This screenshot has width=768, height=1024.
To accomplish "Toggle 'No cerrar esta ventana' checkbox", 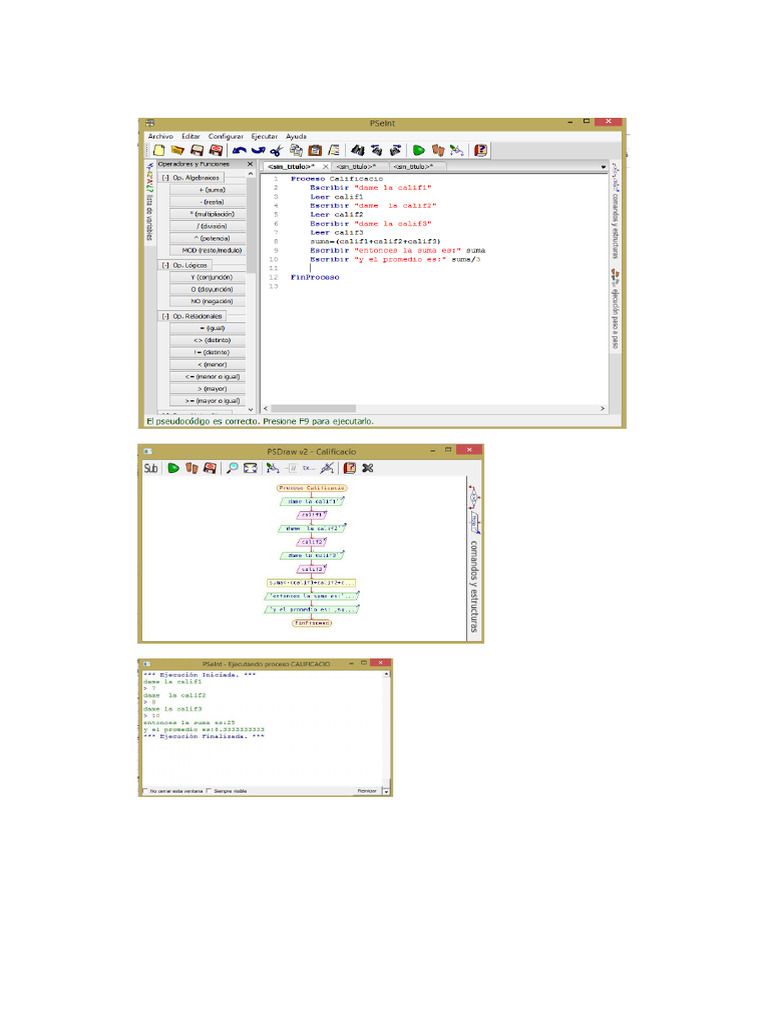I will pyautogui.click(x=146, y=790).
